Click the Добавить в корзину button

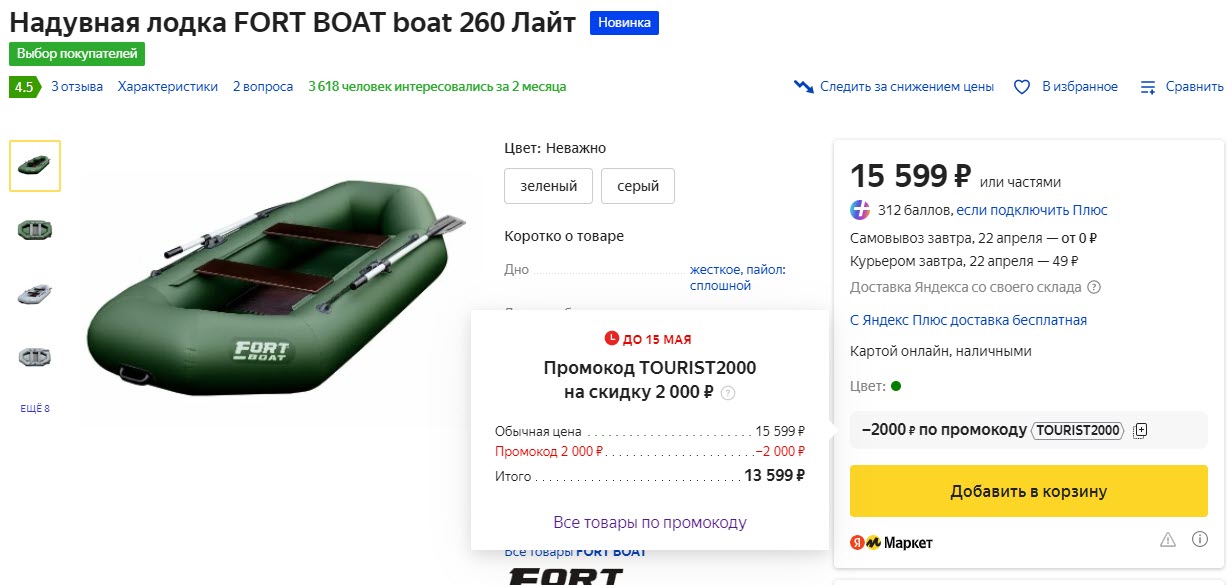pos(1028,491)
